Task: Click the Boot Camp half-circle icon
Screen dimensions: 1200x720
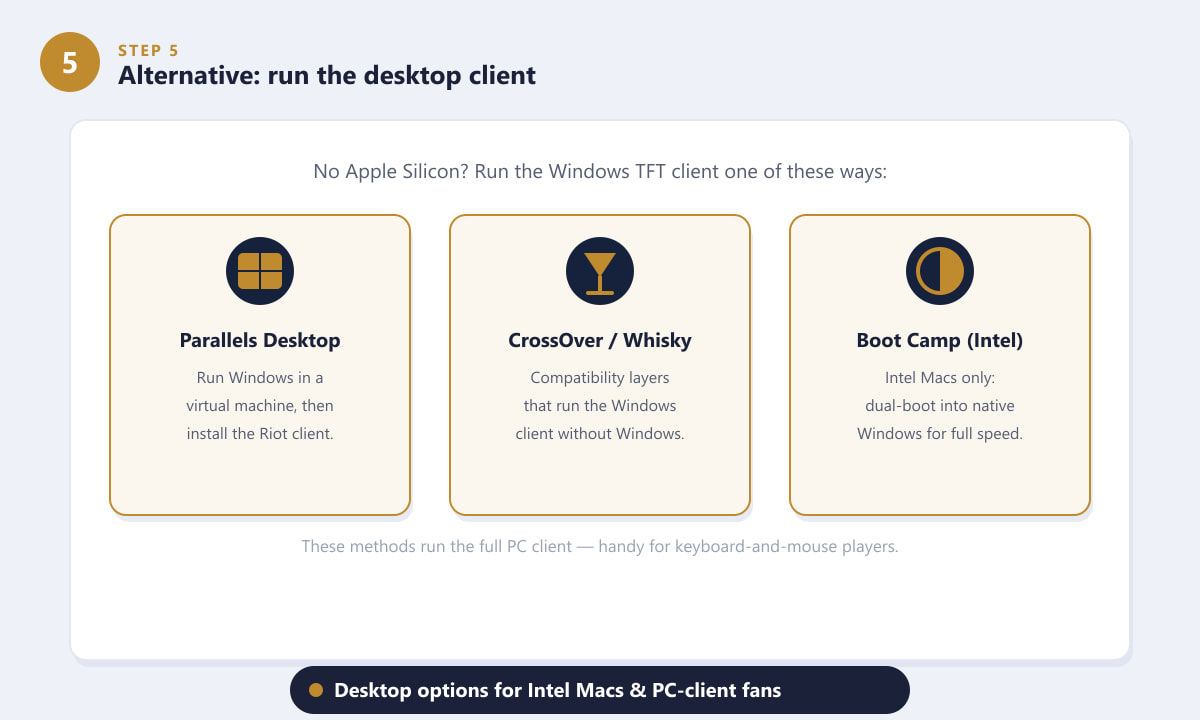Action: [940, 271]
